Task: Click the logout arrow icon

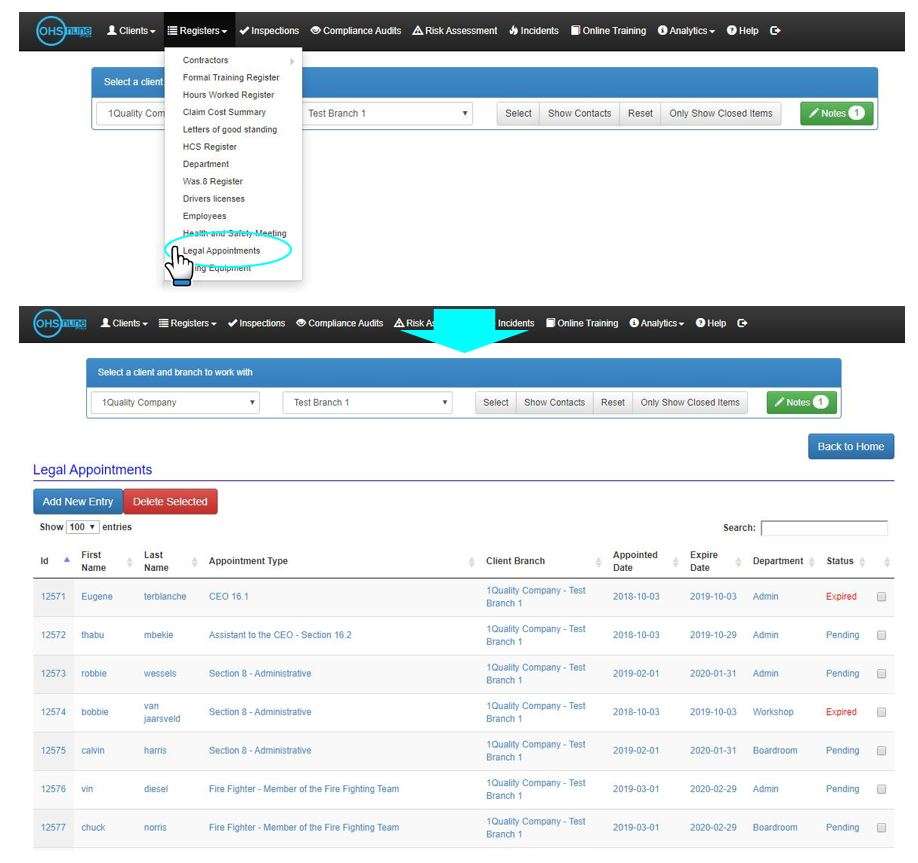Action: click(x=774, y=30)
